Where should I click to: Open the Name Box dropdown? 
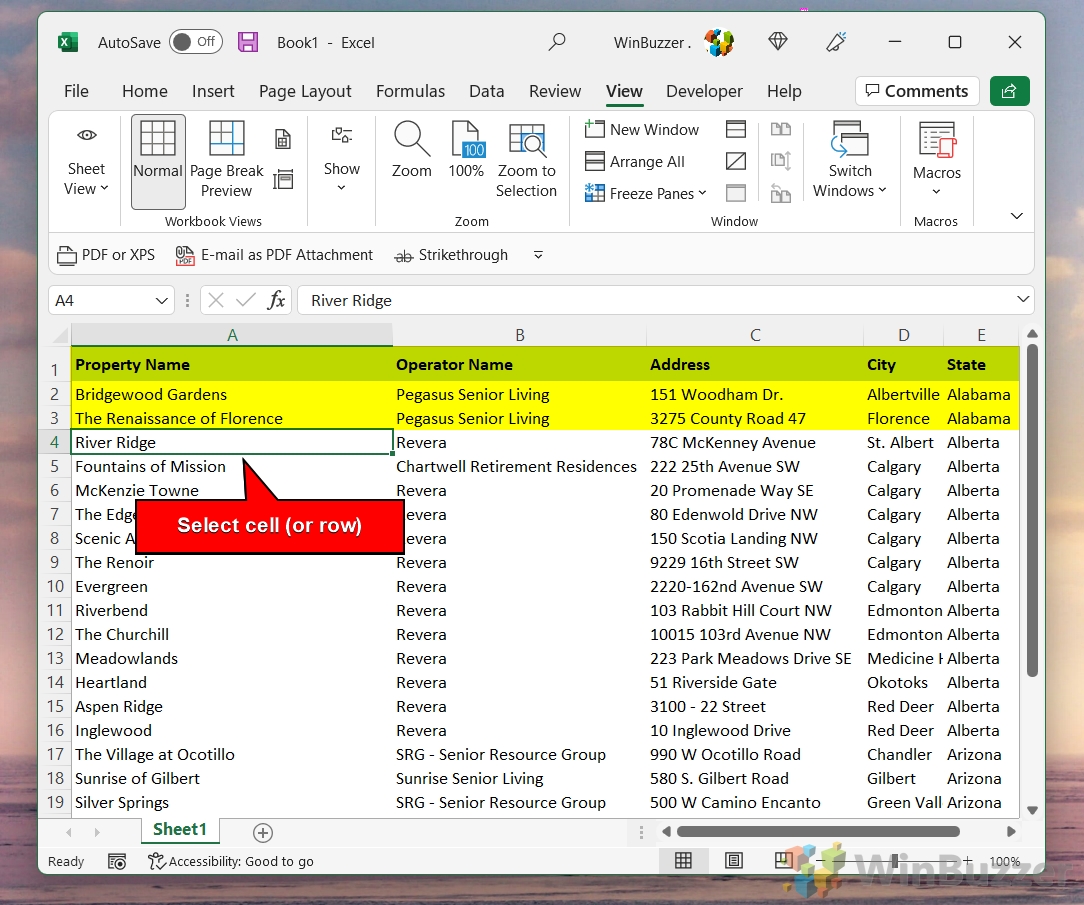162,300
